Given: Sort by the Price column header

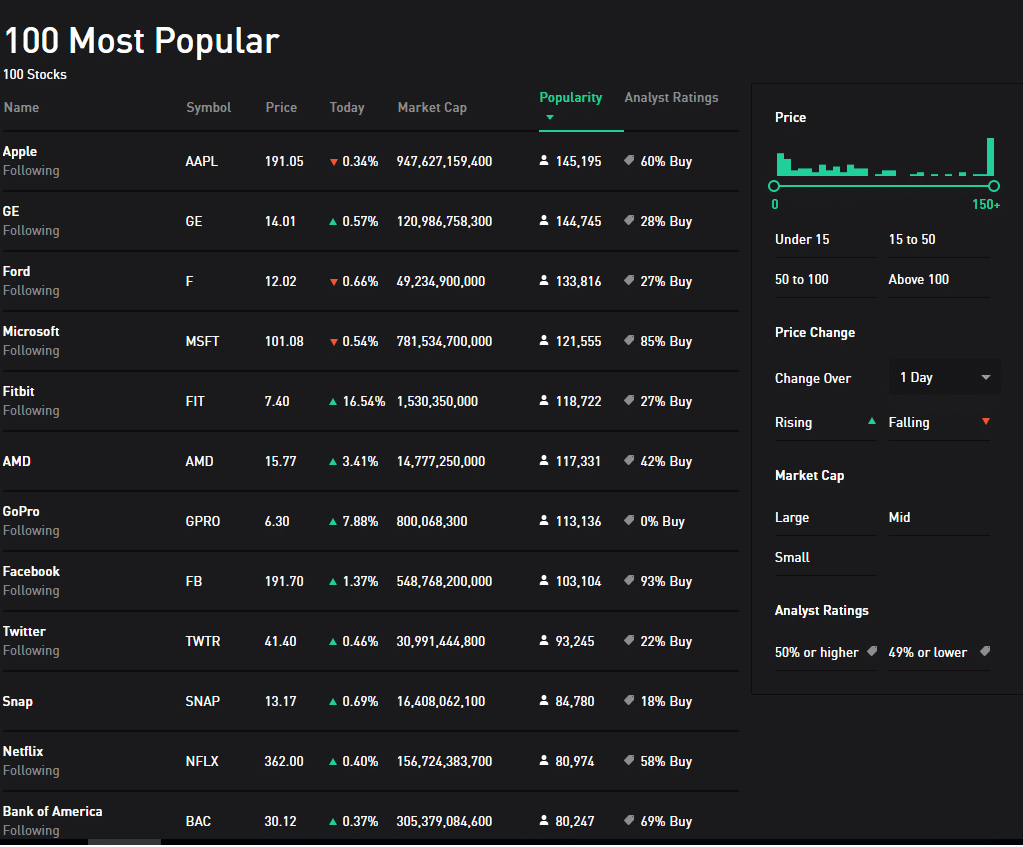Looking at the screenshot, I should pyautogui.click(x=281, y=108).
